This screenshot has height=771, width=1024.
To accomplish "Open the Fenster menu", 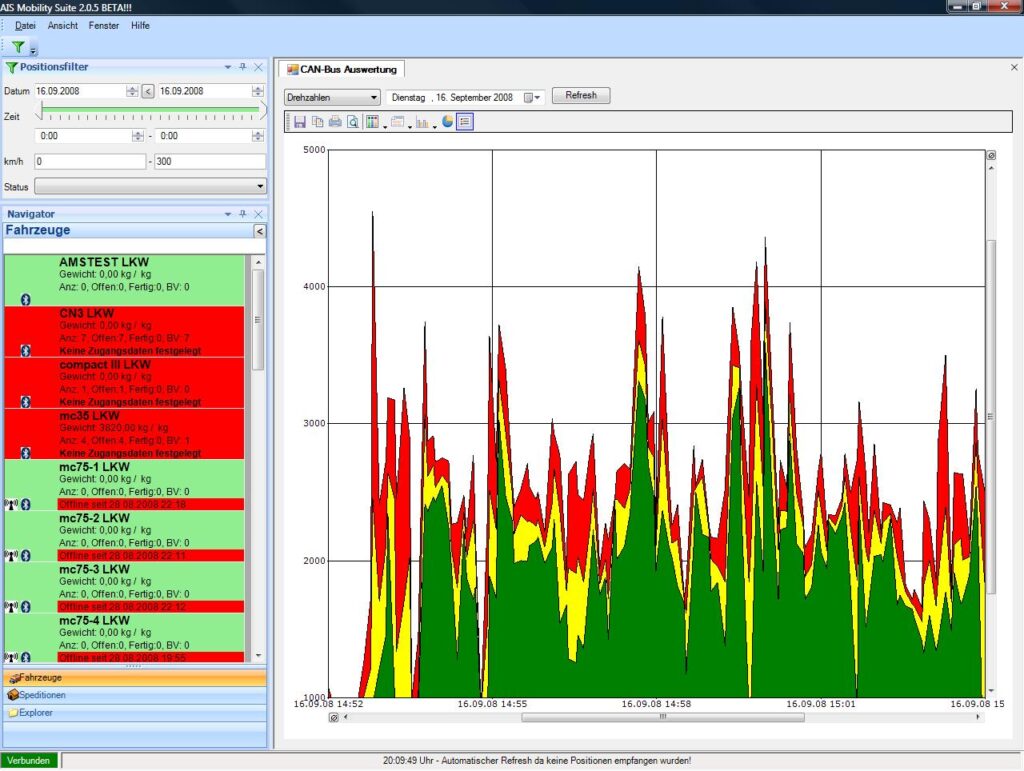I will [104, 25].
